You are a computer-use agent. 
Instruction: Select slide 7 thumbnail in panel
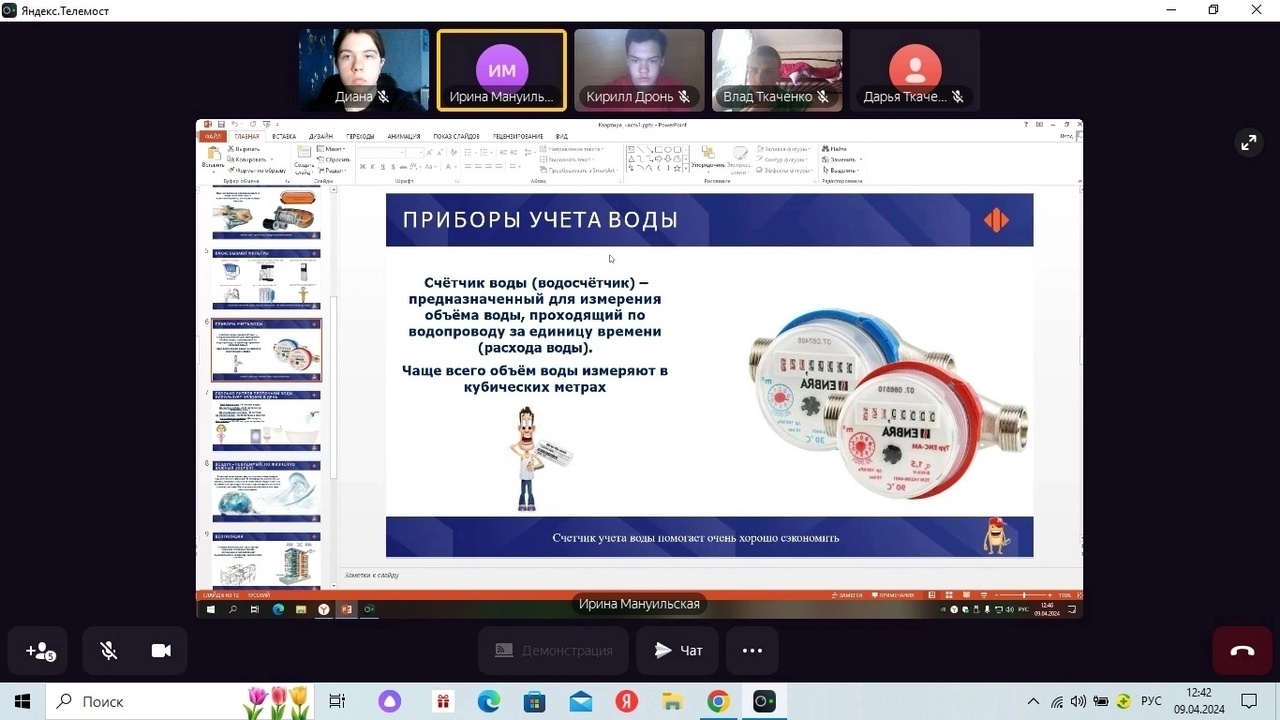tap(267, 421)
